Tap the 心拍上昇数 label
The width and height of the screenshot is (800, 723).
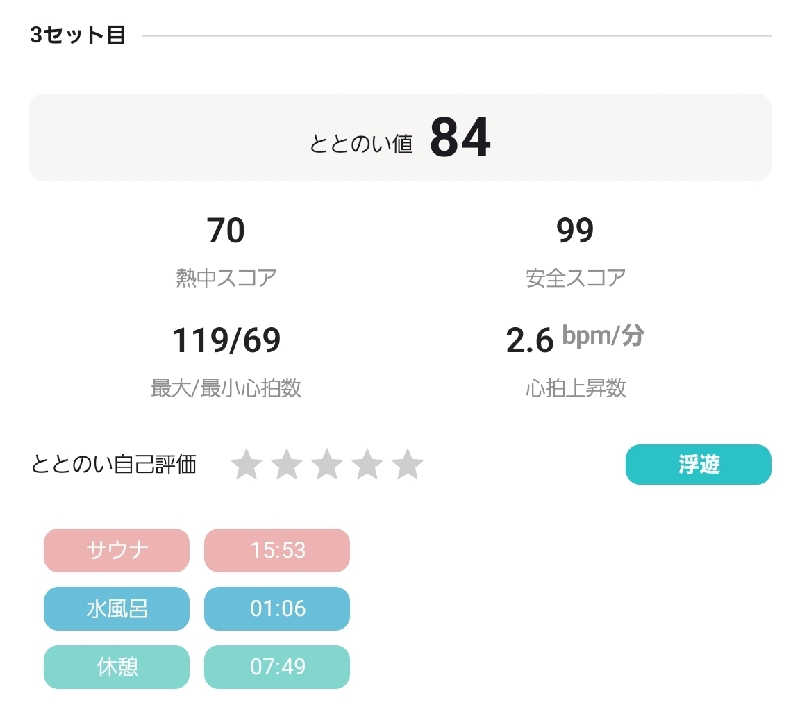point(575,389)
